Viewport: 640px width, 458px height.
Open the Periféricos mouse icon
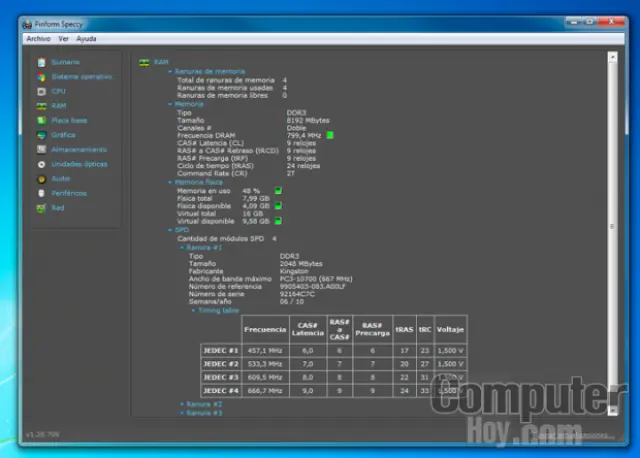[x=41, y=193]
